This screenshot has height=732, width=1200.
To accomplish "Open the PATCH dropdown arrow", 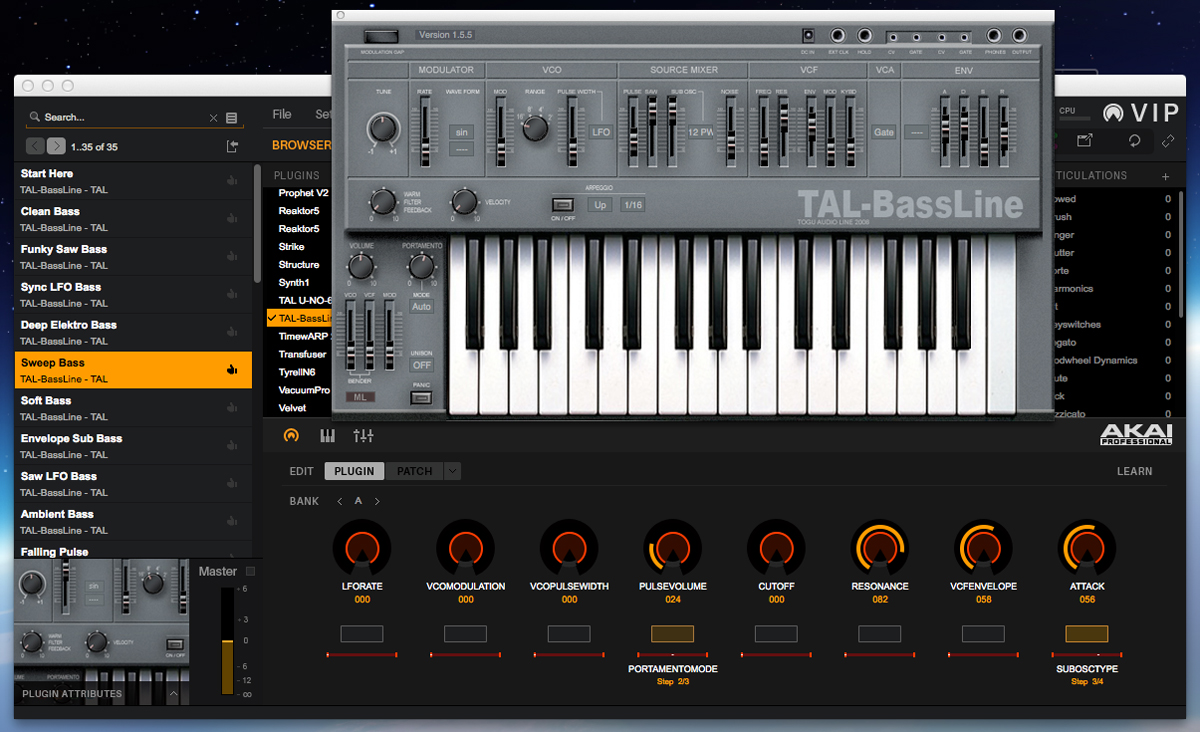I will pos(453,471).
